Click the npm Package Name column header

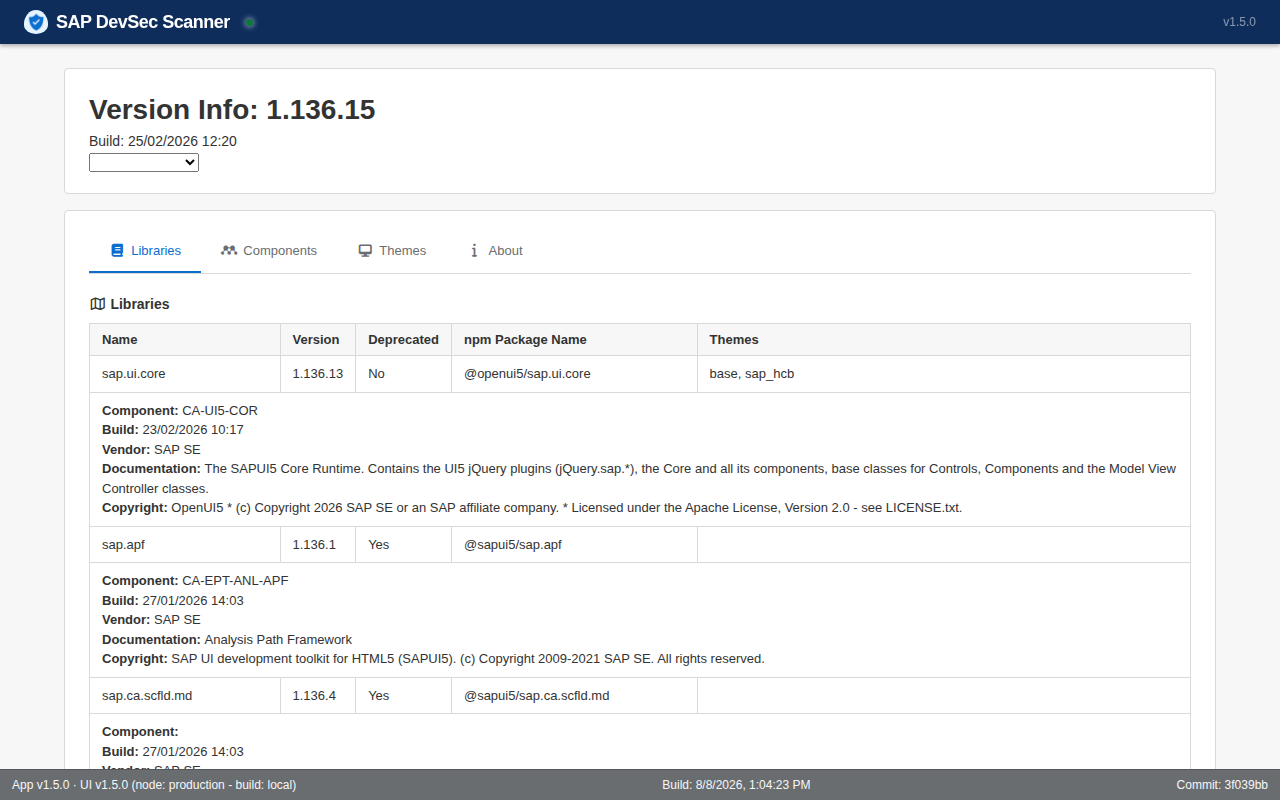click(574, 340)
